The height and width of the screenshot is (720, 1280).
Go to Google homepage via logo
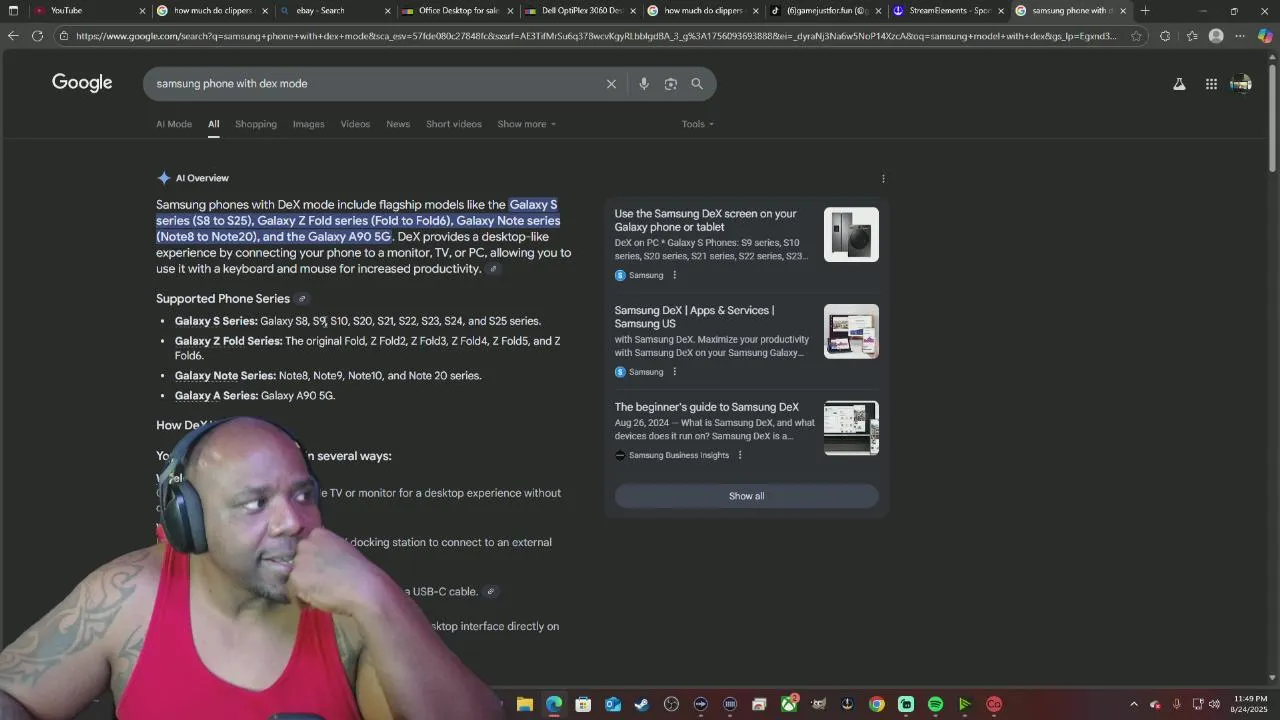82,83
